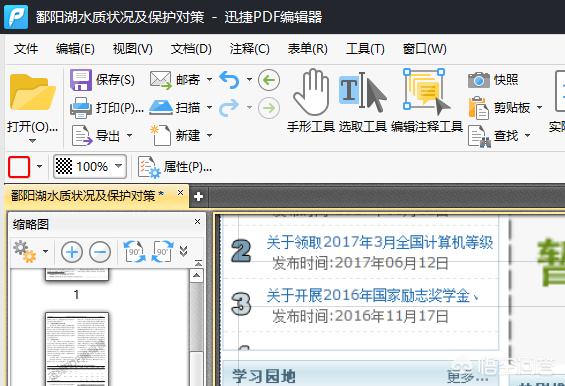
Task: Select the 手形工具 hand tool
Action: click(311, 101)
